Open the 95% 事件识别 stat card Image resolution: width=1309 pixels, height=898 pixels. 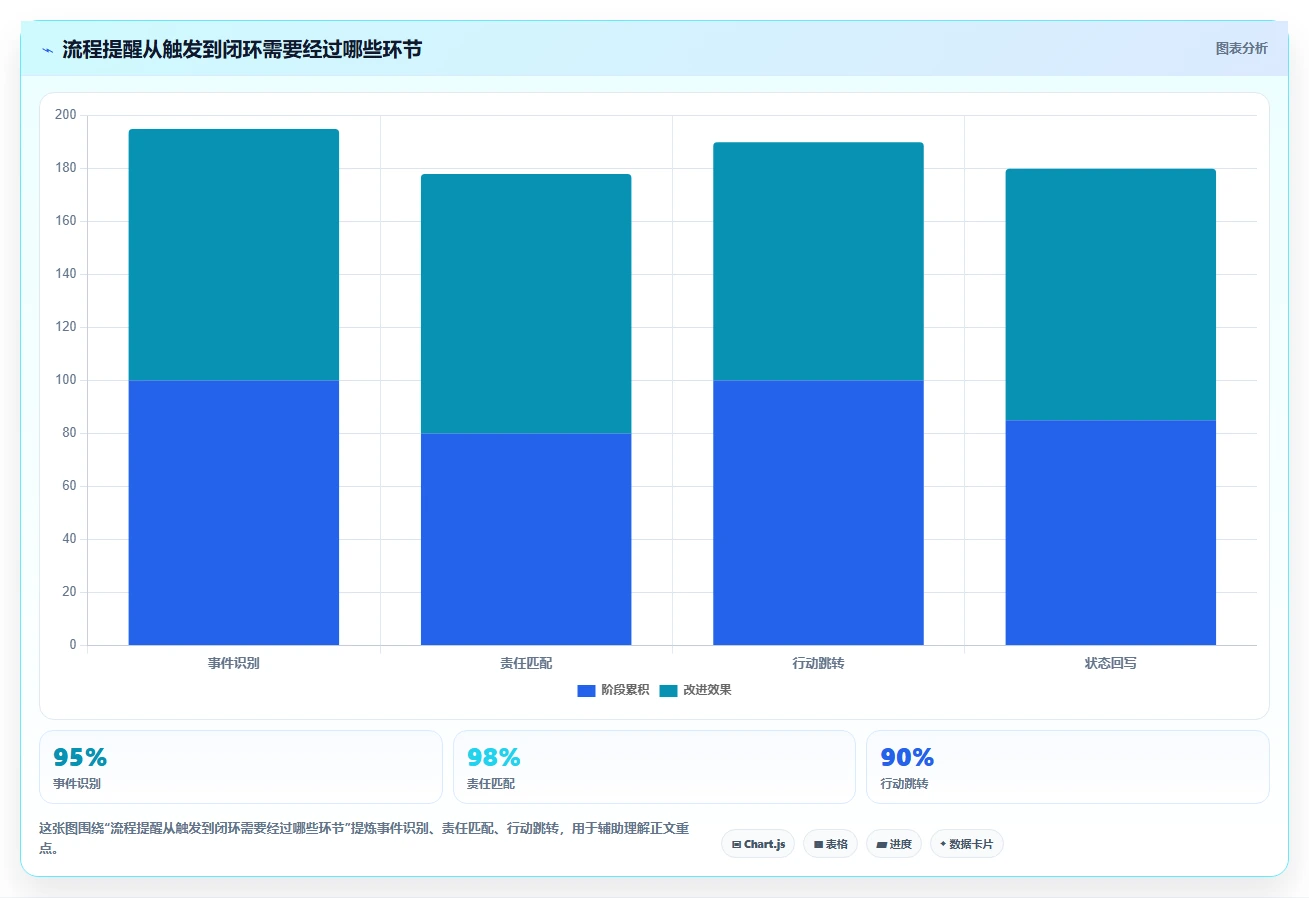[241, 767]
